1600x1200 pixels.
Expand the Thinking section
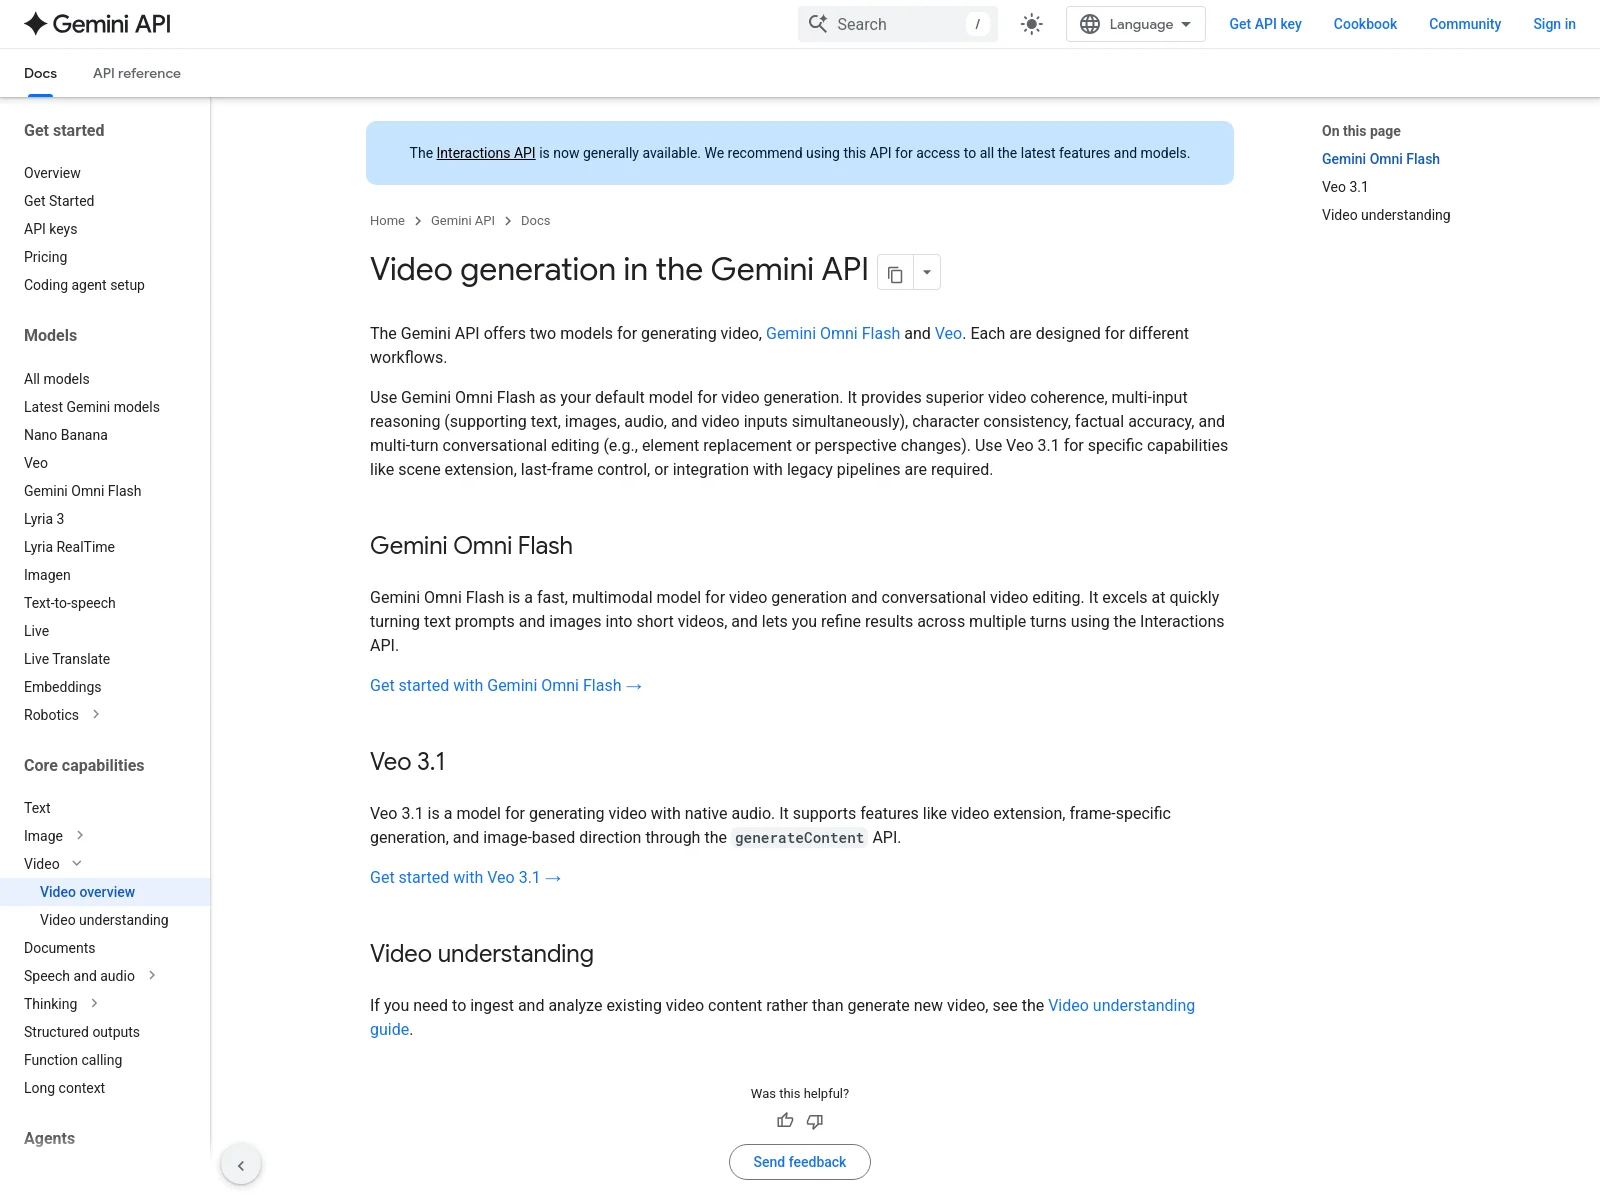[x=94, y=1003]
